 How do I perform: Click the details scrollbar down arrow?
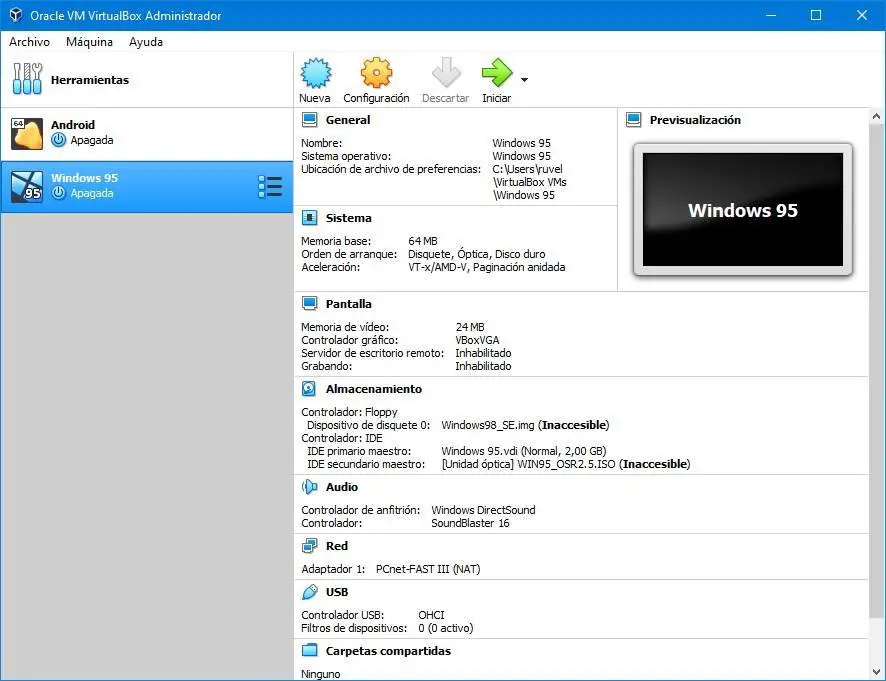coord(876,672)
